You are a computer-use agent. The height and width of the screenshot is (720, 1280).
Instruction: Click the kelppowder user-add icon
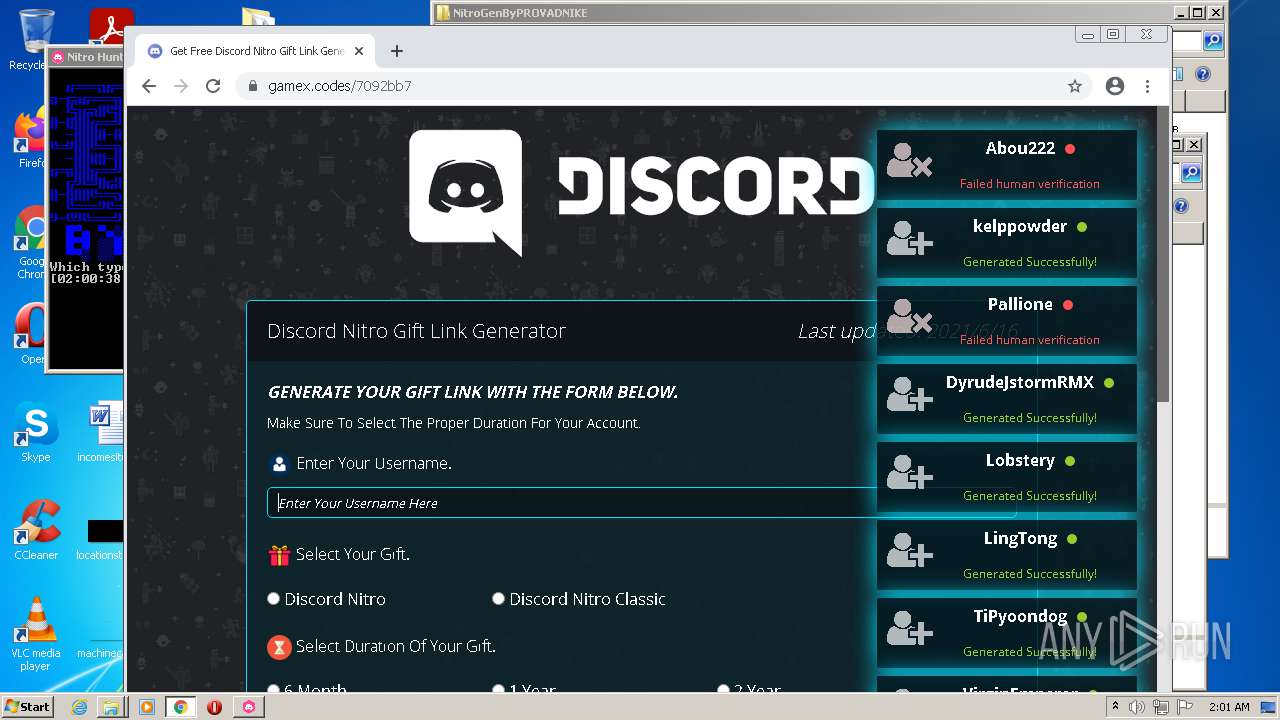click(x=909, y=239)
